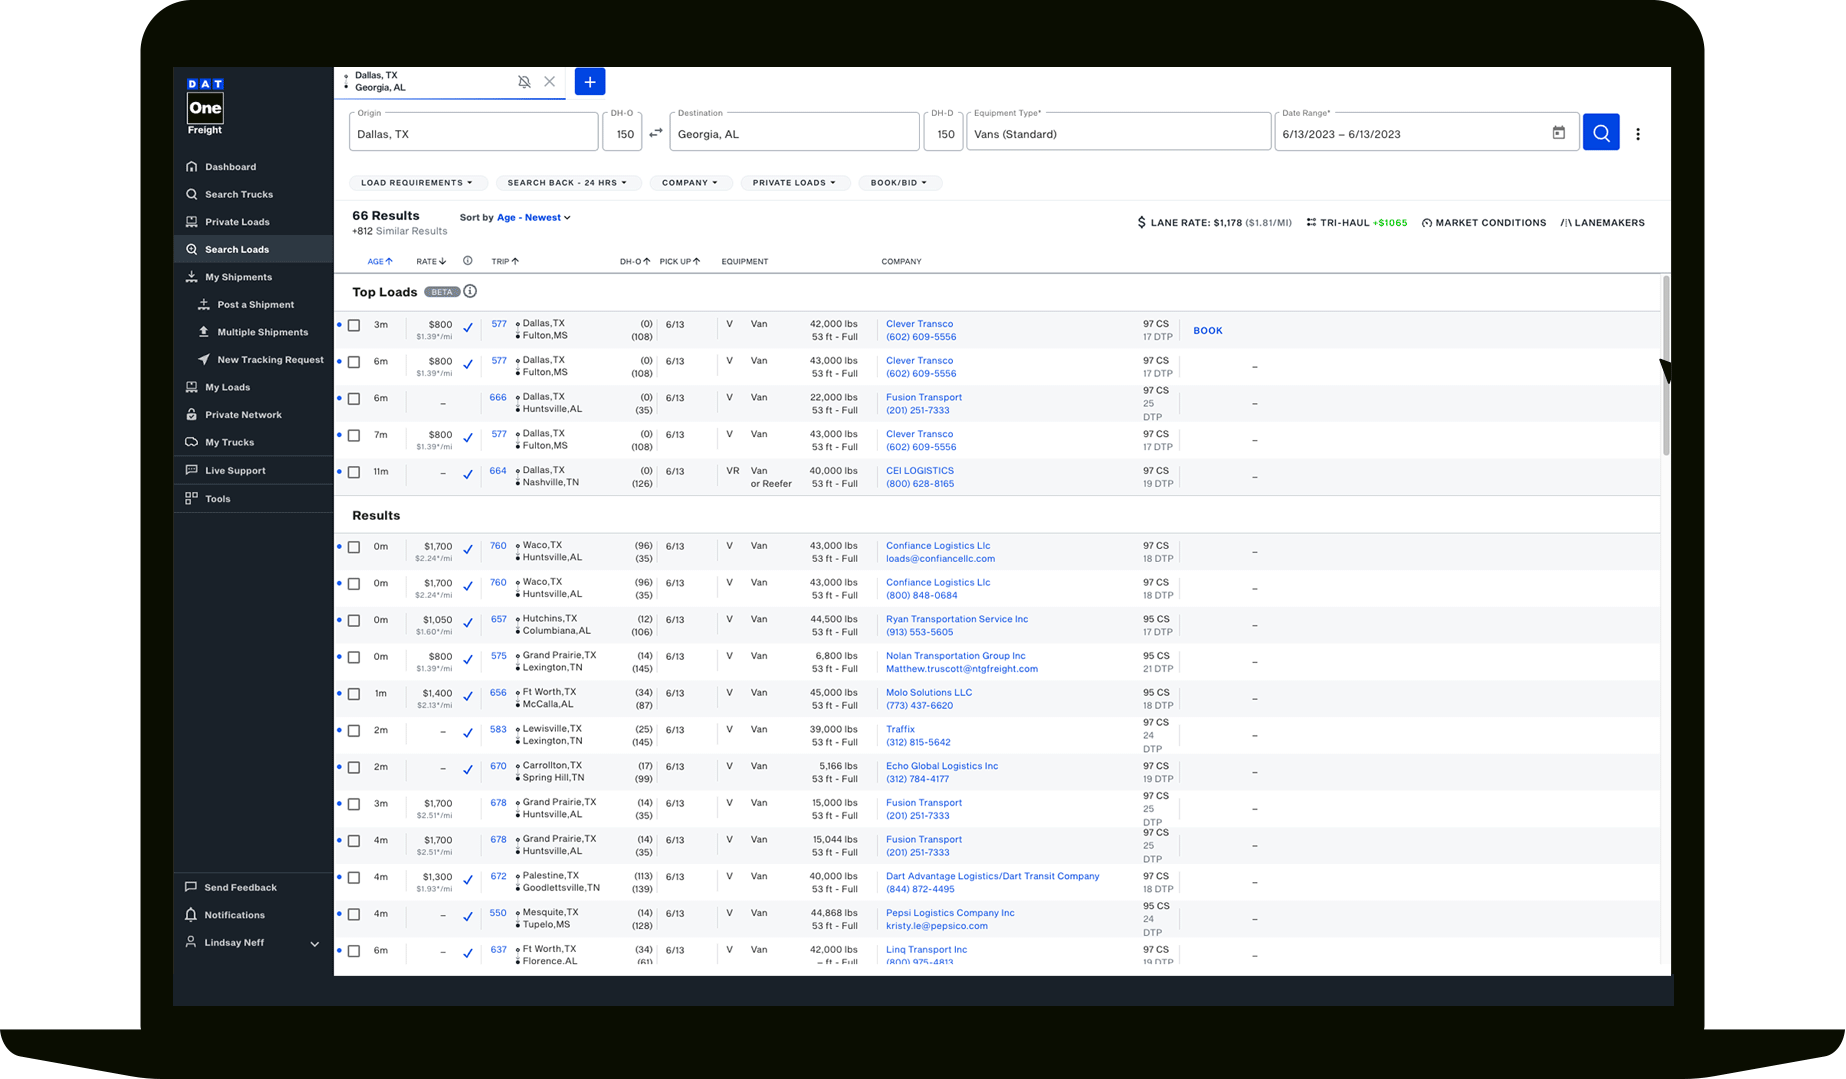Click into the Origin input field
1846x1079 pixels.
[x=473, y=134]
